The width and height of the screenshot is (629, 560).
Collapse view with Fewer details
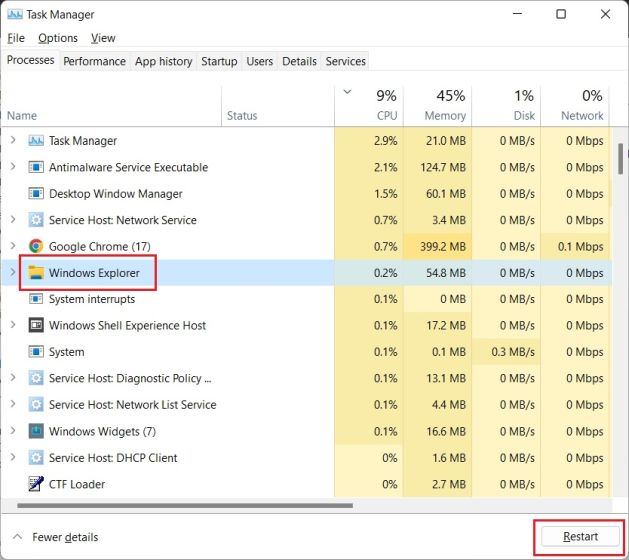point(59,537)
